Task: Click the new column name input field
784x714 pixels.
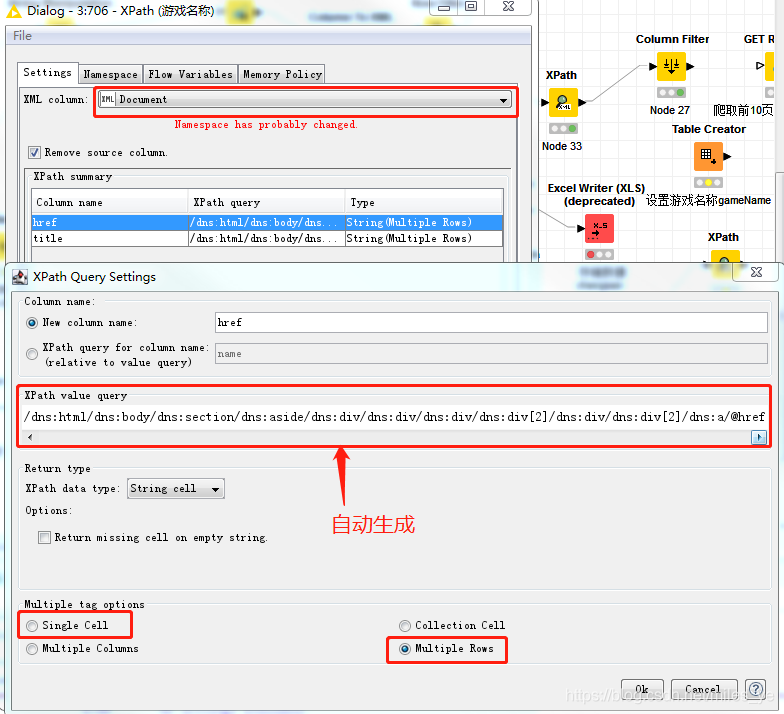Action: point(491,322)
